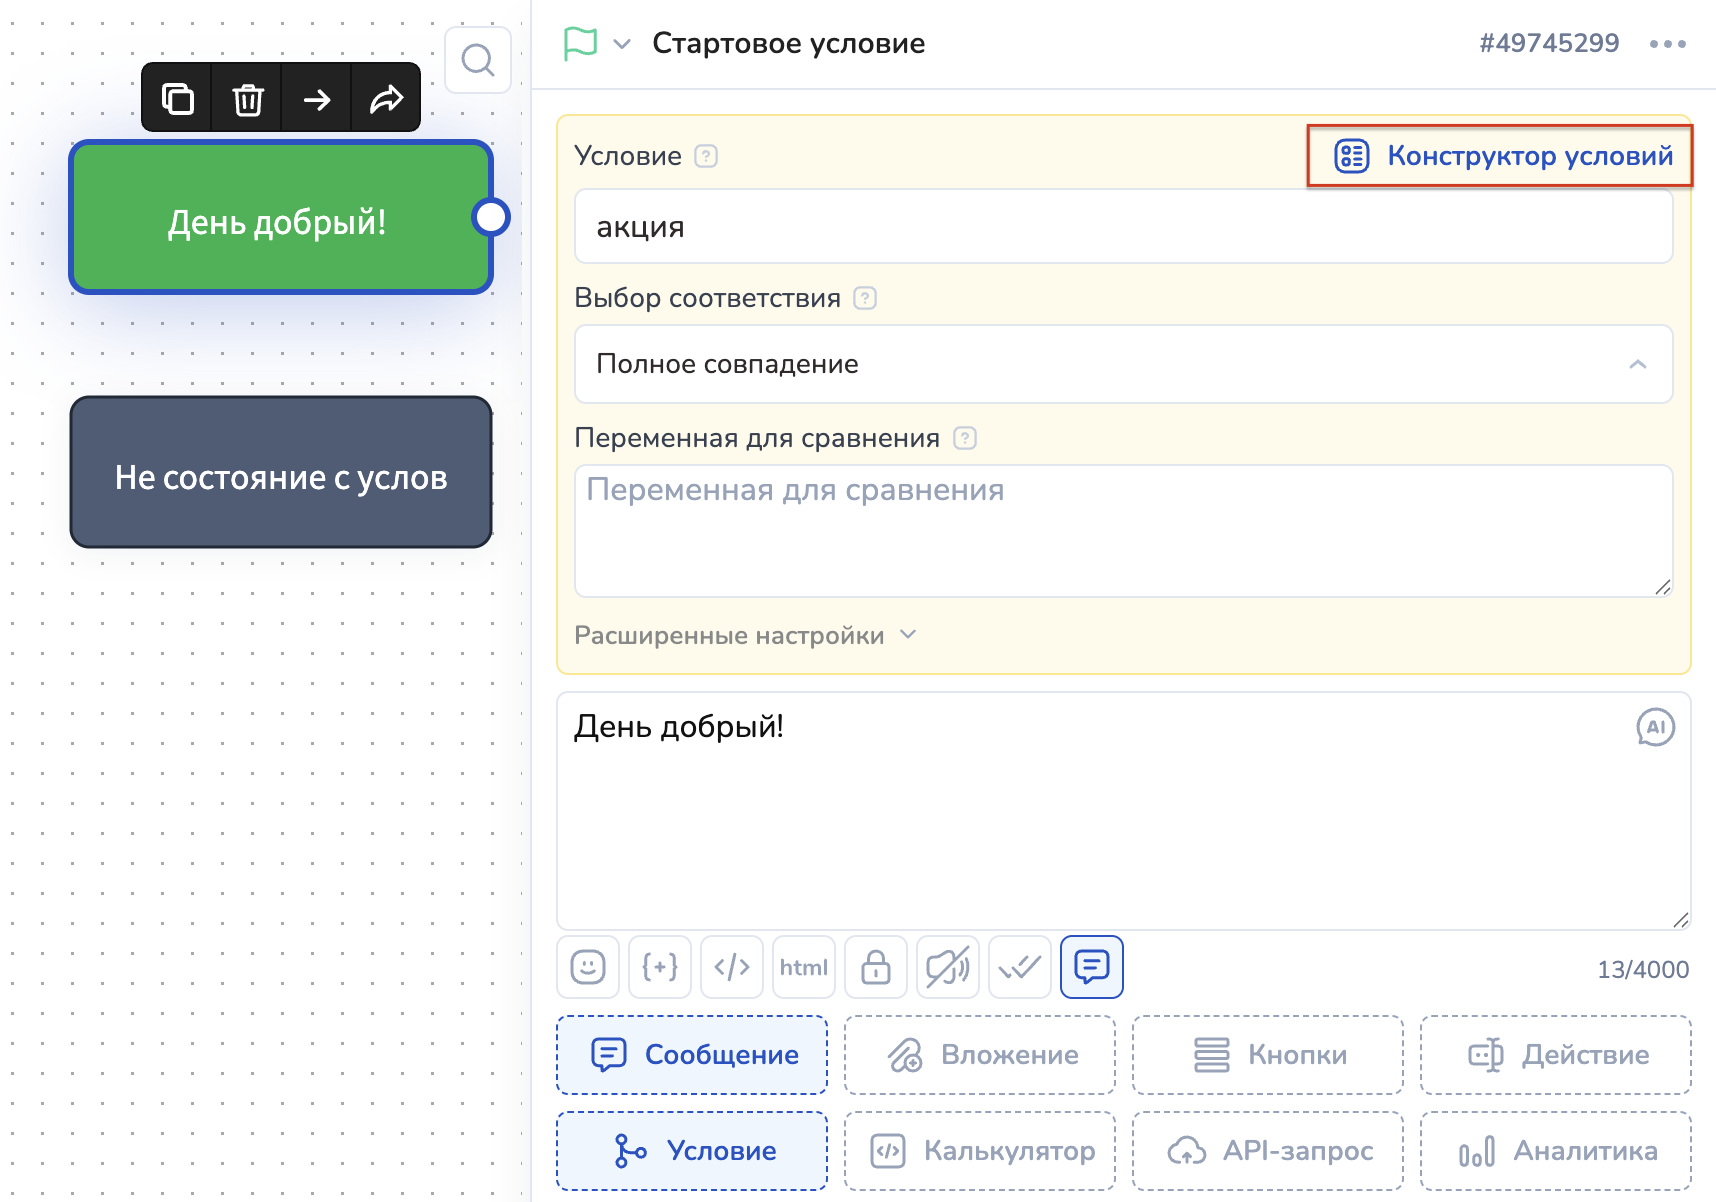Toggle html mode for the message
The height and width of the screenshot is (1202, 1716).
[804, 967]
